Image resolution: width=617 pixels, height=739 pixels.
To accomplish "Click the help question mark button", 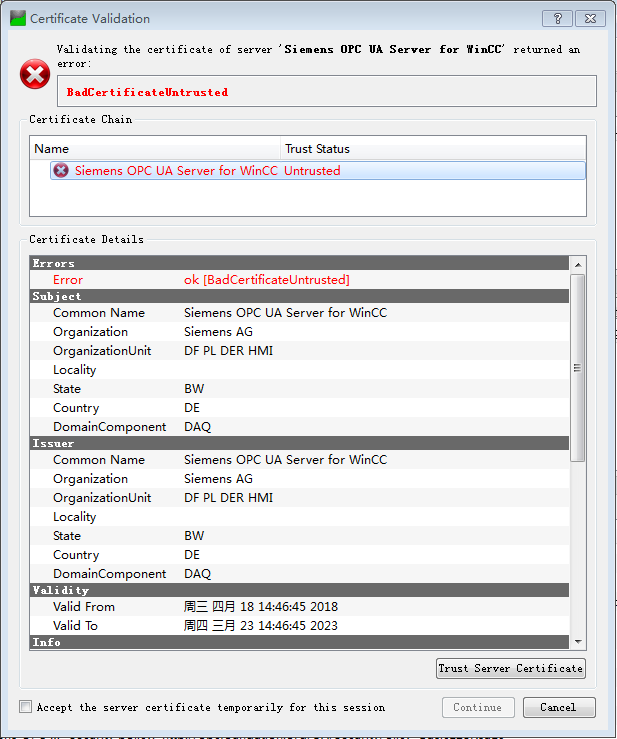I will (557, 18).
